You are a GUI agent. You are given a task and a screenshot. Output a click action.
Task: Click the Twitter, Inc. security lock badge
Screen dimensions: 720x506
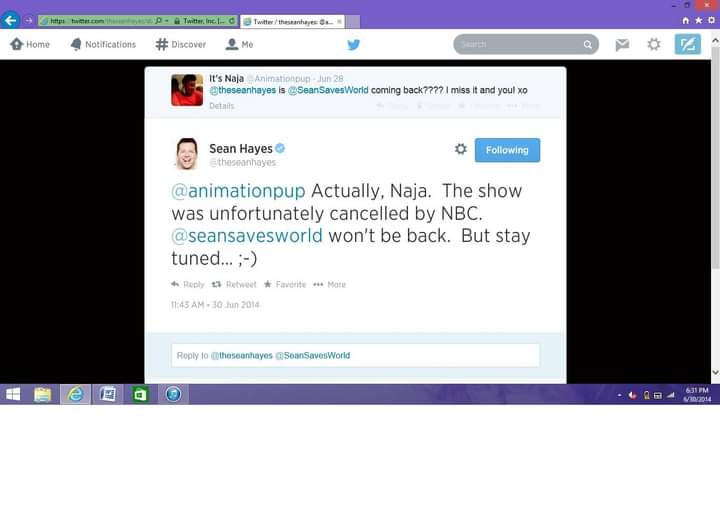click(199, 21)
